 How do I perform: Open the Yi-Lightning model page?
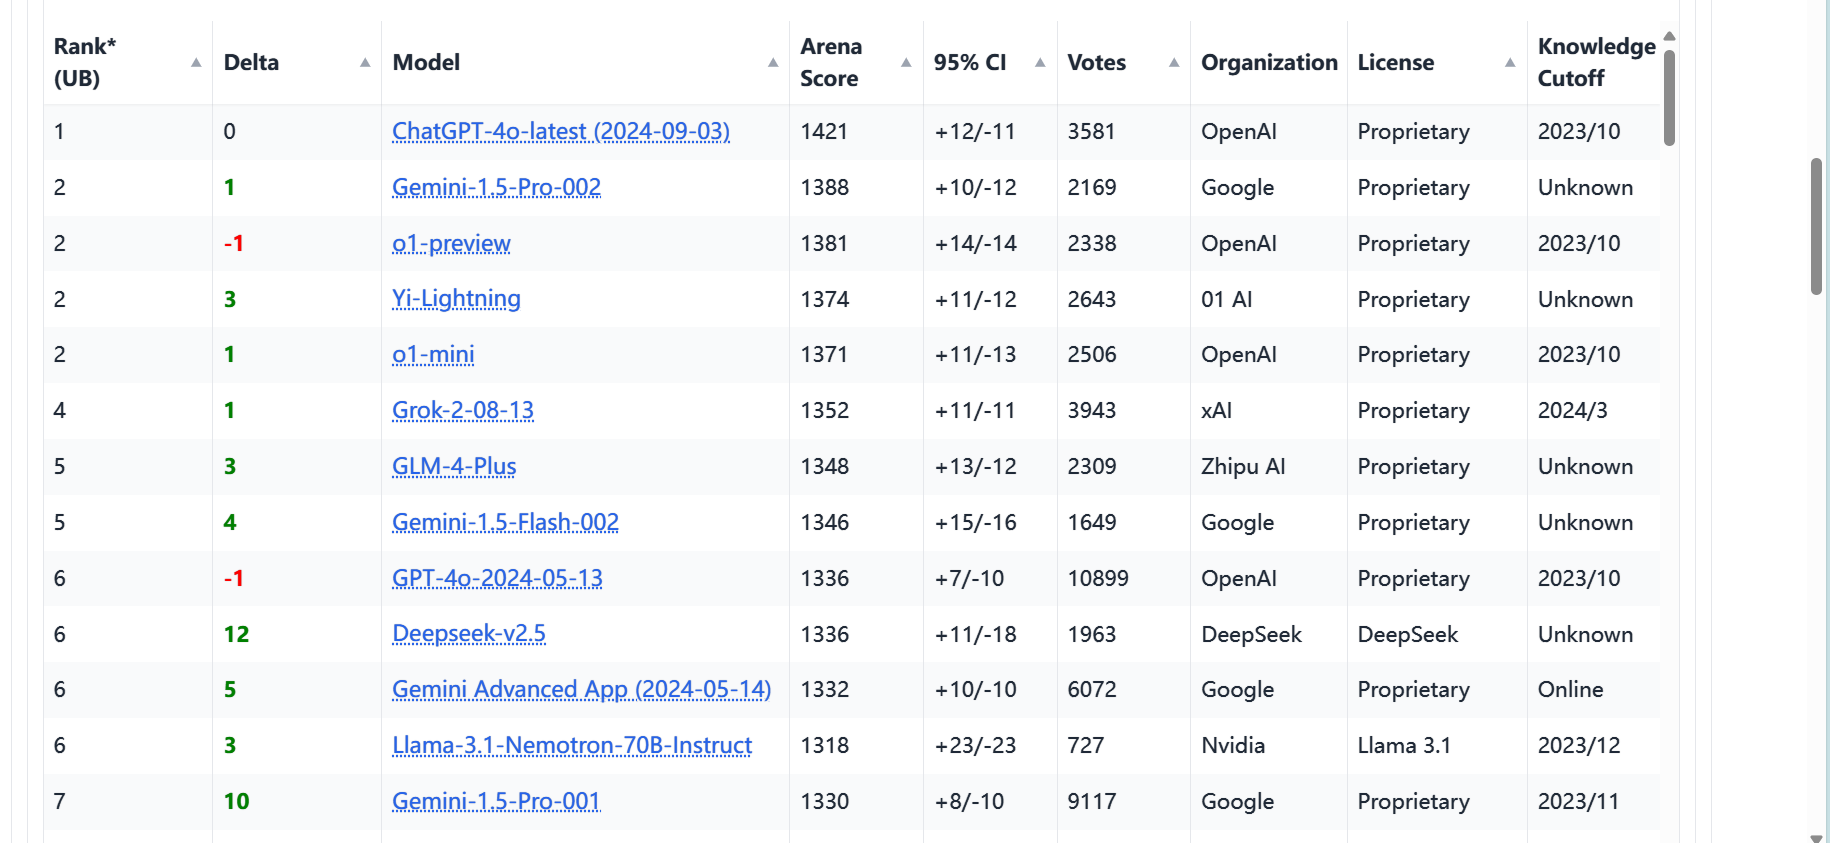click(x=456, y=299)
